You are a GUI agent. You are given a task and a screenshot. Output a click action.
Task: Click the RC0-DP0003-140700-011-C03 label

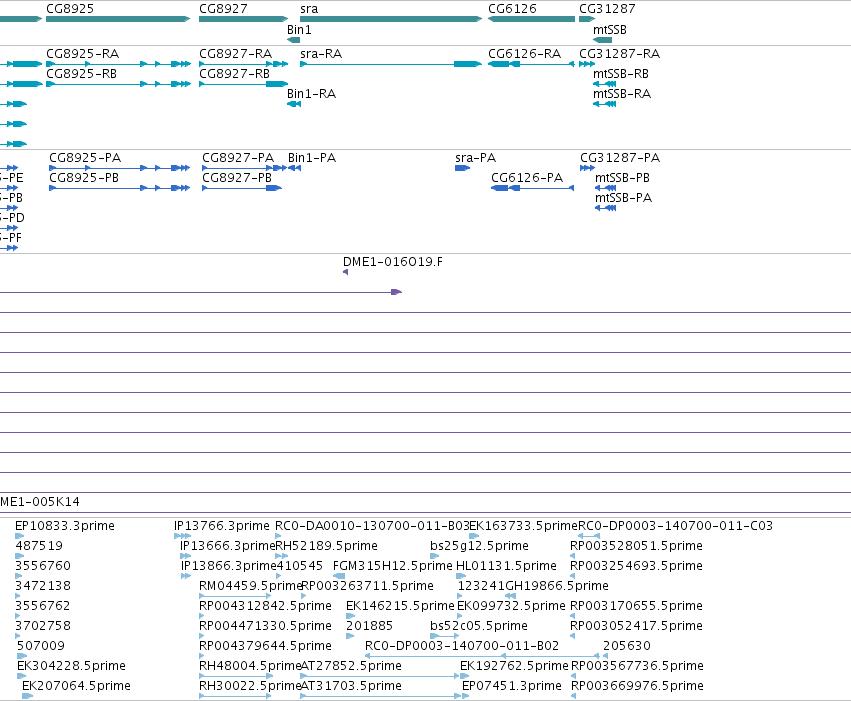click(x=675, y=526)
